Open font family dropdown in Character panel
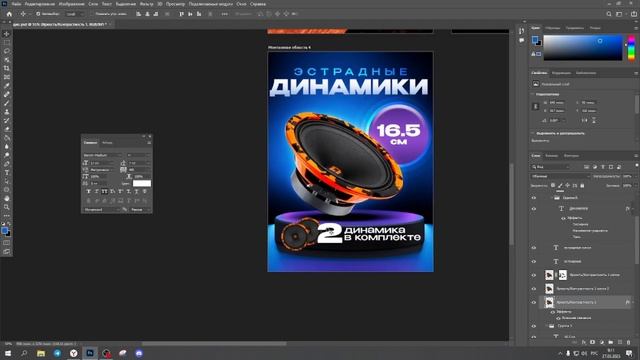The height and width of the screenshot is (360, 640). [102, 155]
